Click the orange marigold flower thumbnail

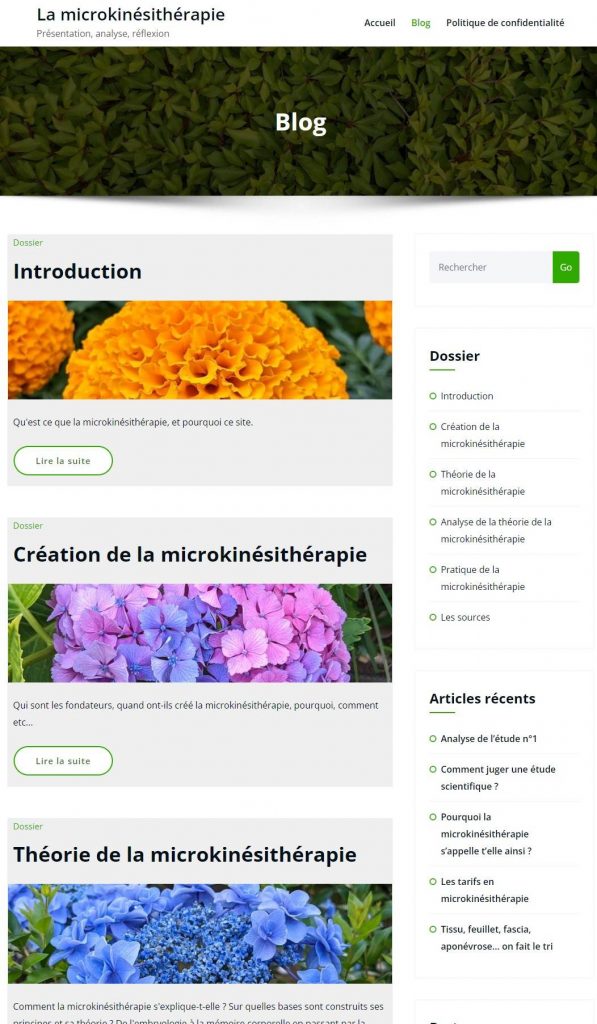(x=200, y=350)
